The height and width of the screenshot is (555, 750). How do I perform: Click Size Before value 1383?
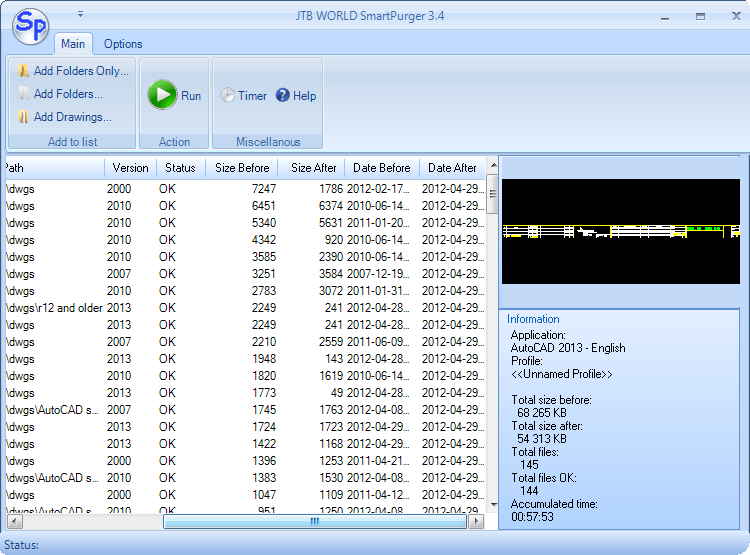click(264, 477)
